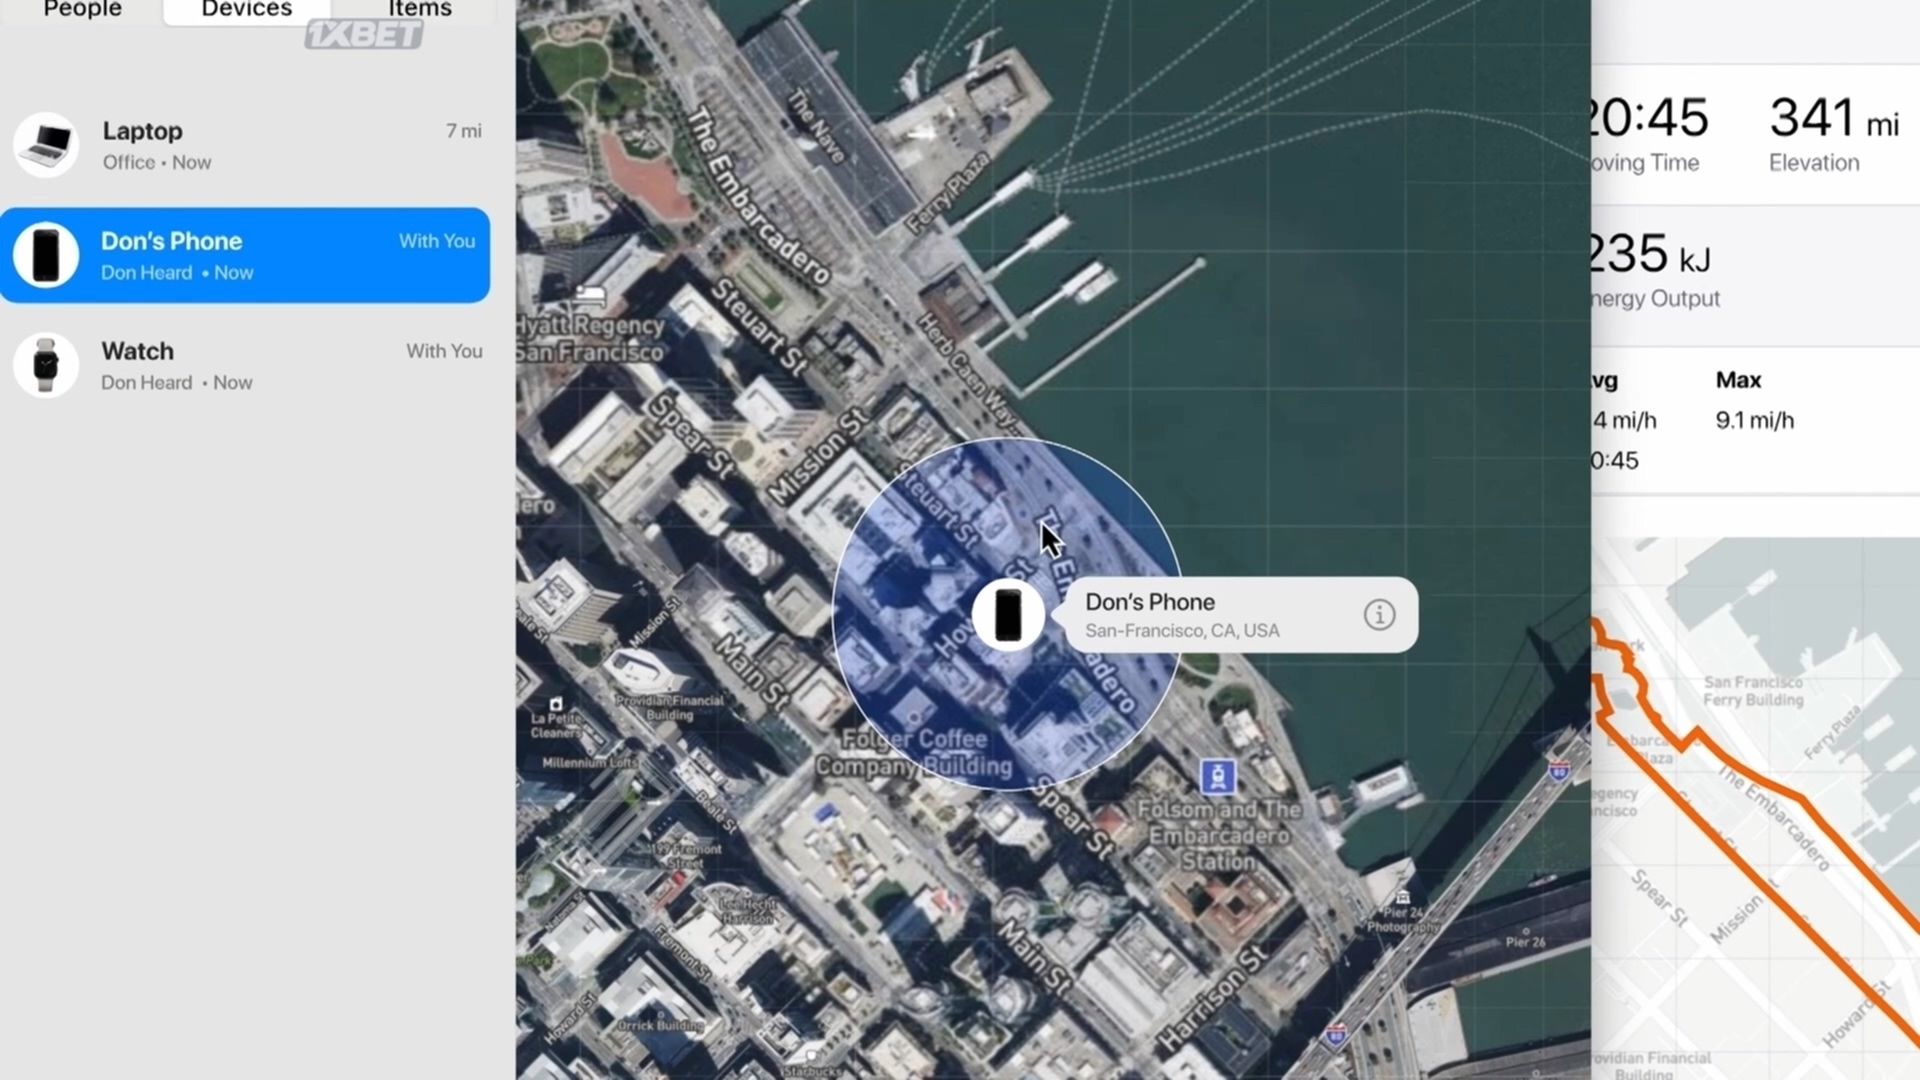Click the 'With You' label on Watch row

point(444,351)
